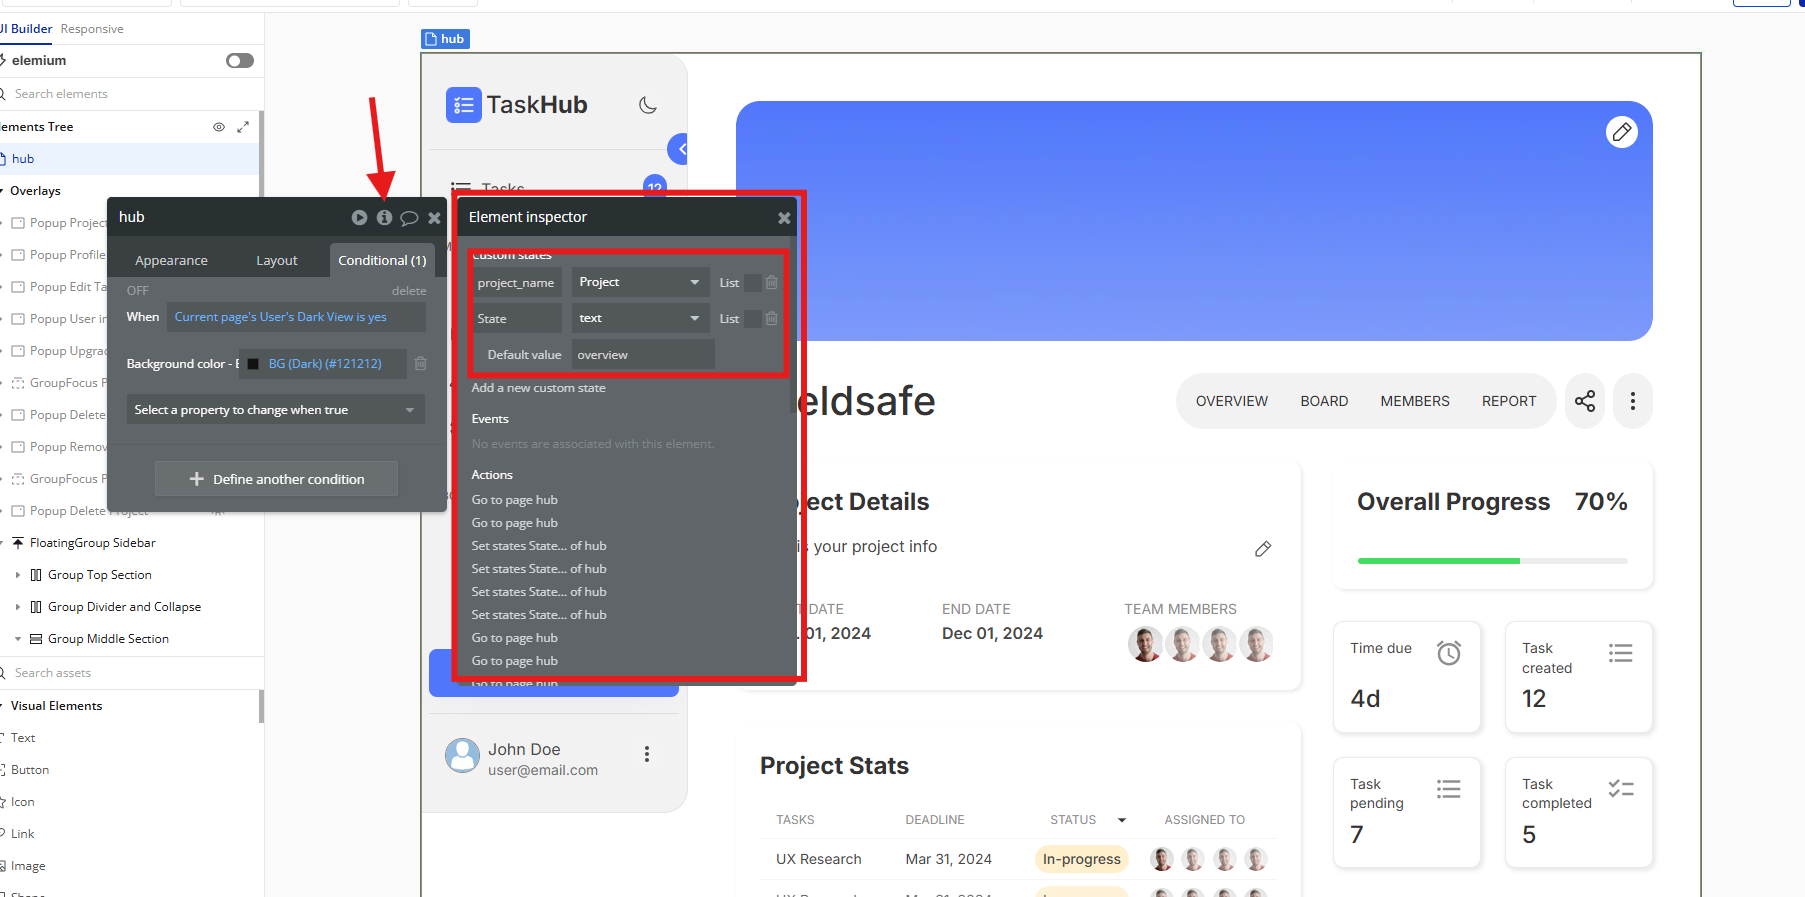Screen dimensions: 1805x897
Task: Click the pencil edit icon on blue banner
Action: pyautogui.click(x=1621, y=132)
